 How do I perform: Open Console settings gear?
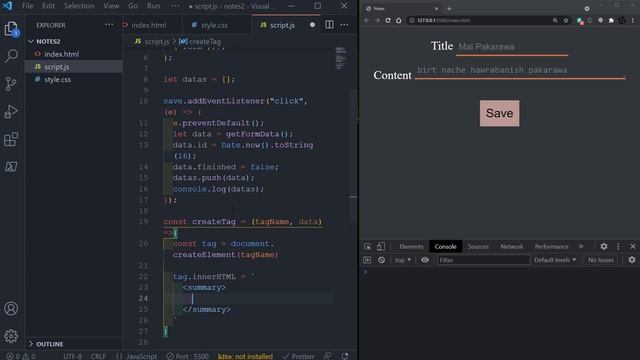pos(632,260)
